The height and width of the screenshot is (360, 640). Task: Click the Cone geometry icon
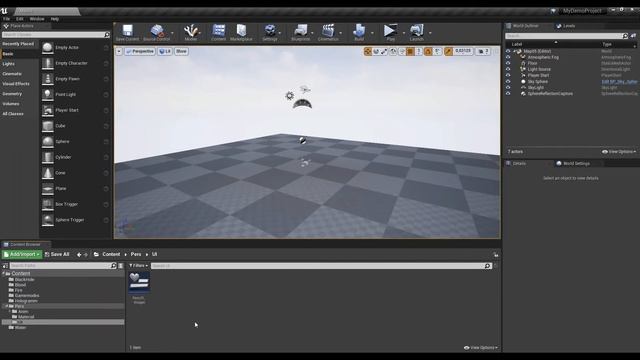click(48, 173)
